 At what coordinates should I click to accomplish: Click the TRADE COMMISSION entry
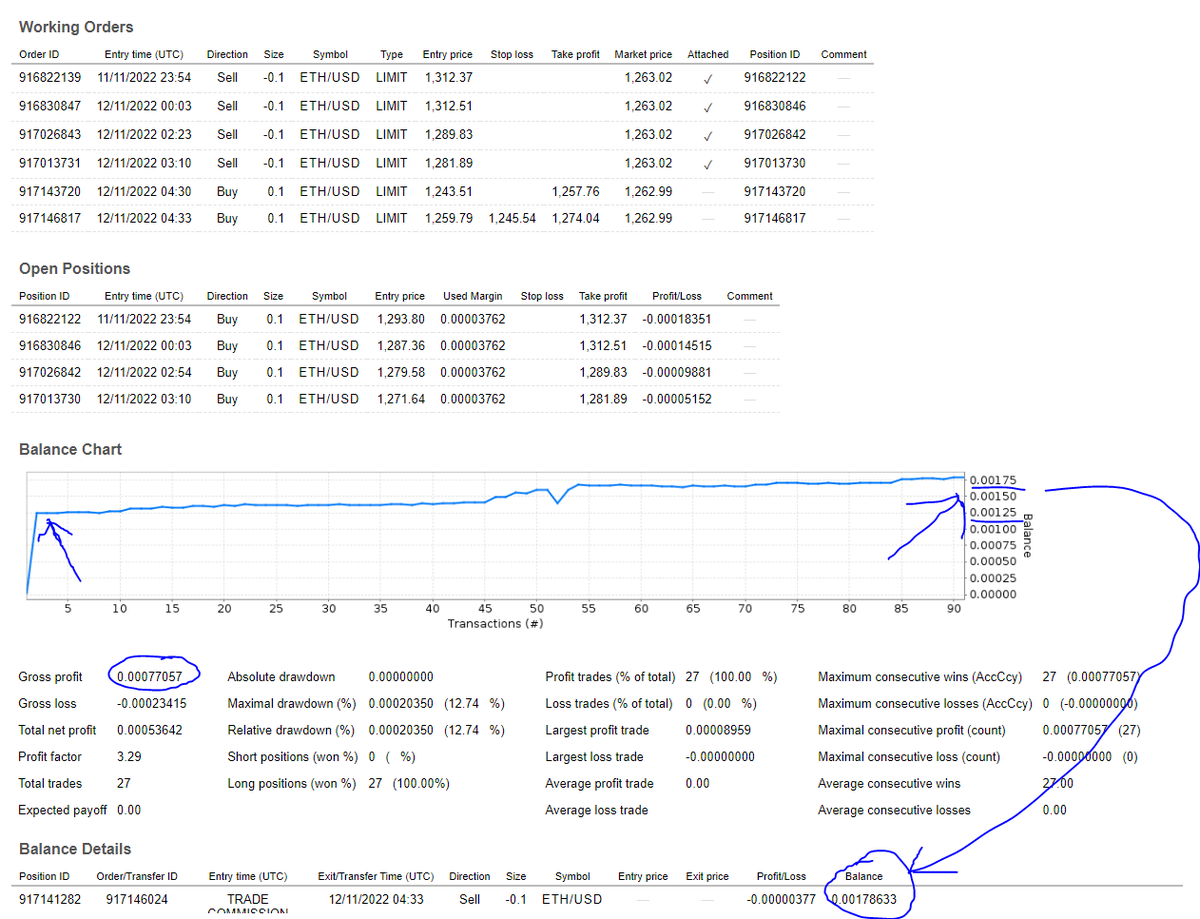[248, 904]
